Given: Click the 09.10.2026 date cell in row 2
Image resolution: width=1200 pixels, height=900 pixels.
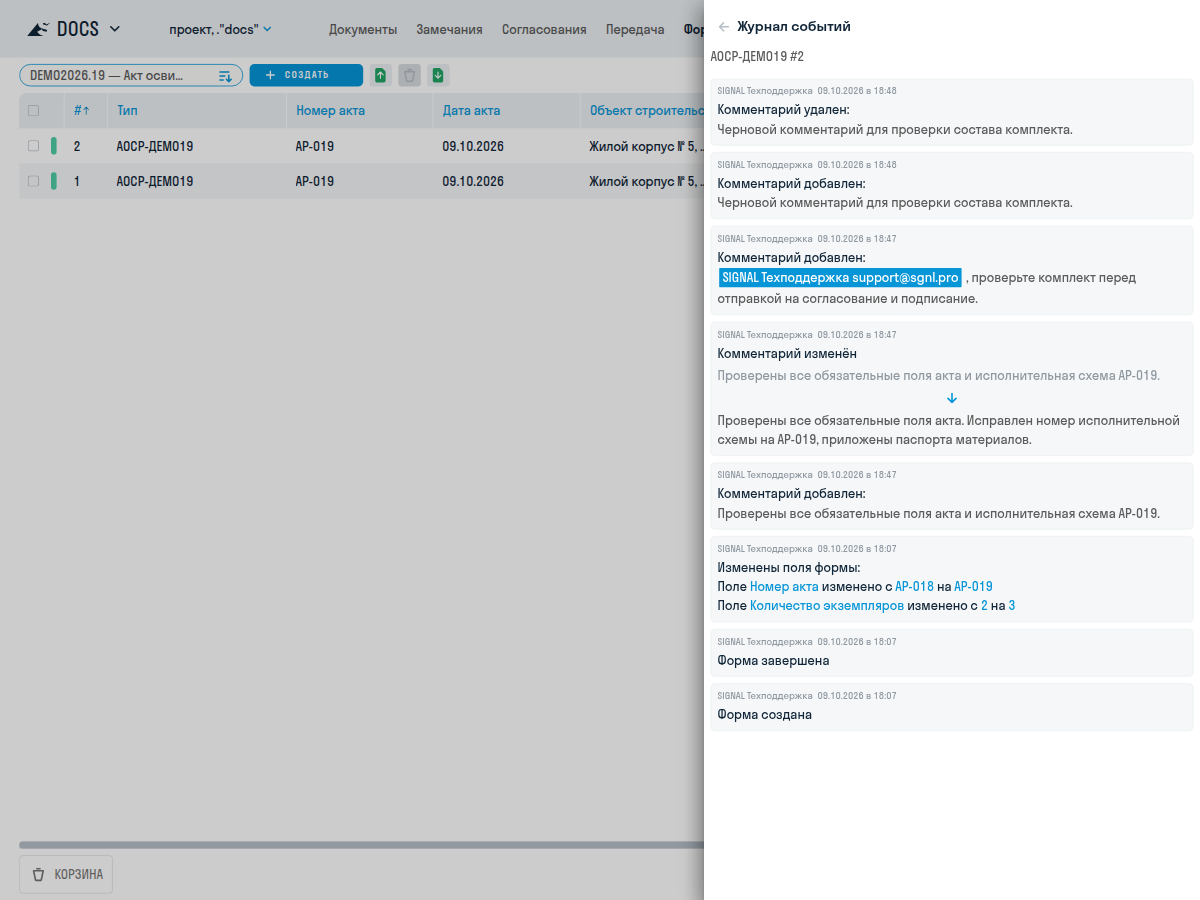Looking at the screenshot, I should coord(473,146).
